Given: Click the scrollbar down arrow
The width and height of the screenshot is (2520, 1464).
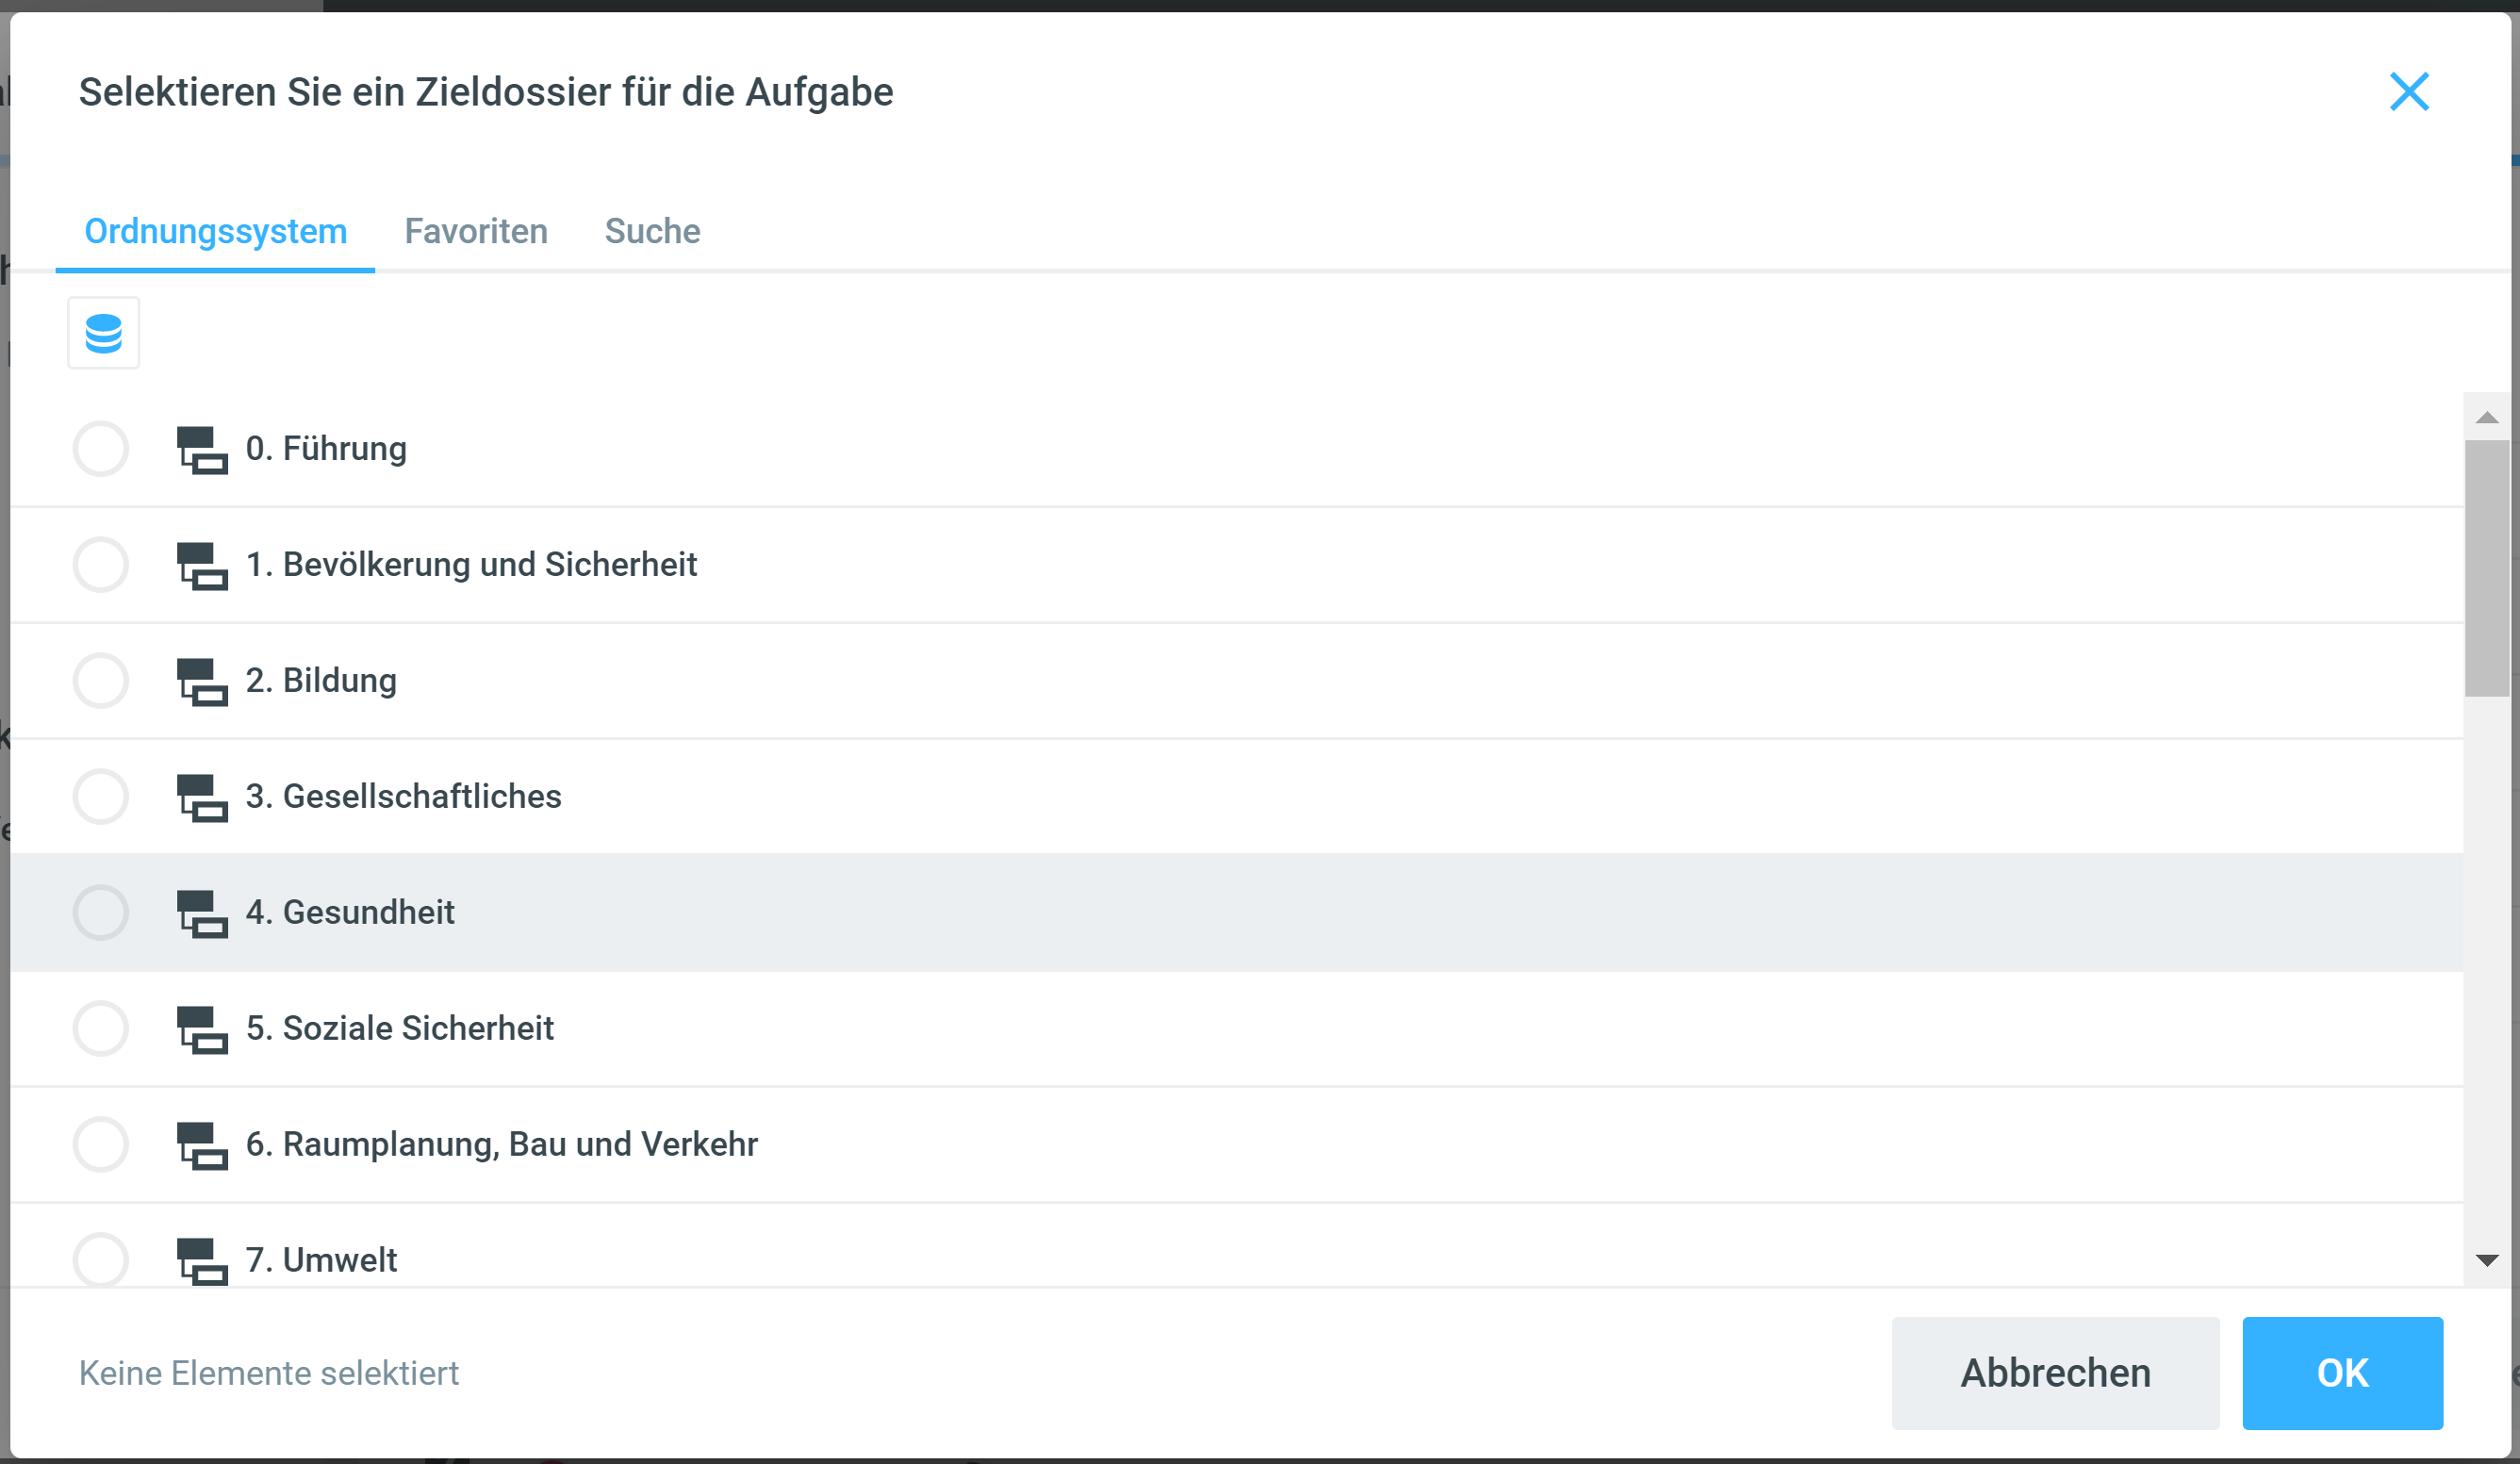Looking at the screenshot, I should tap(2486, 1261).
